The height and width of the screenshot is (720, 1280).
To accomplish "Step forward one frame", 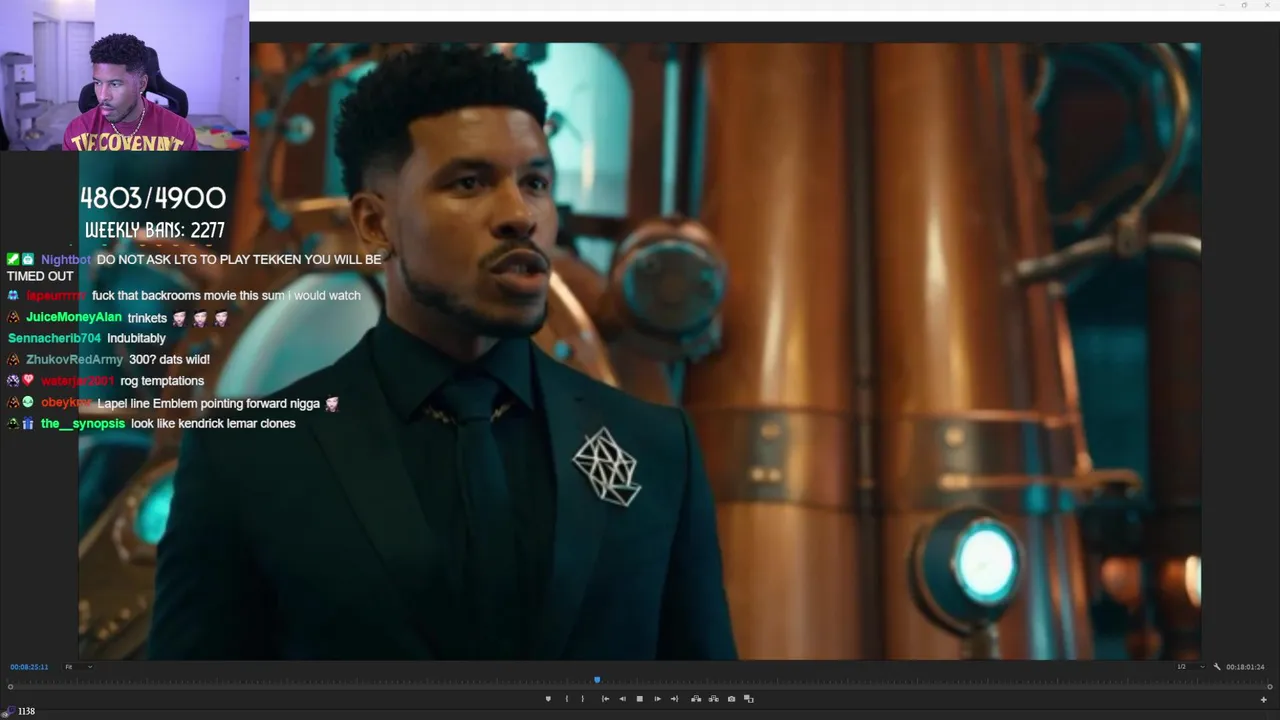I will 657,699.
